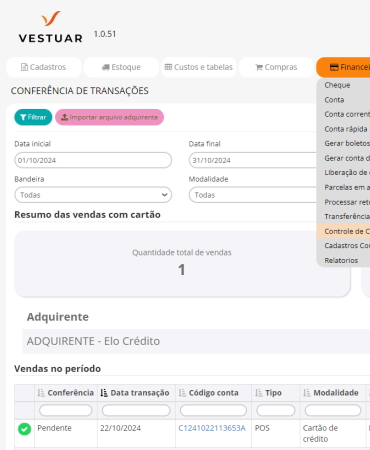Click the Data final date field

(x=252, y=160)
